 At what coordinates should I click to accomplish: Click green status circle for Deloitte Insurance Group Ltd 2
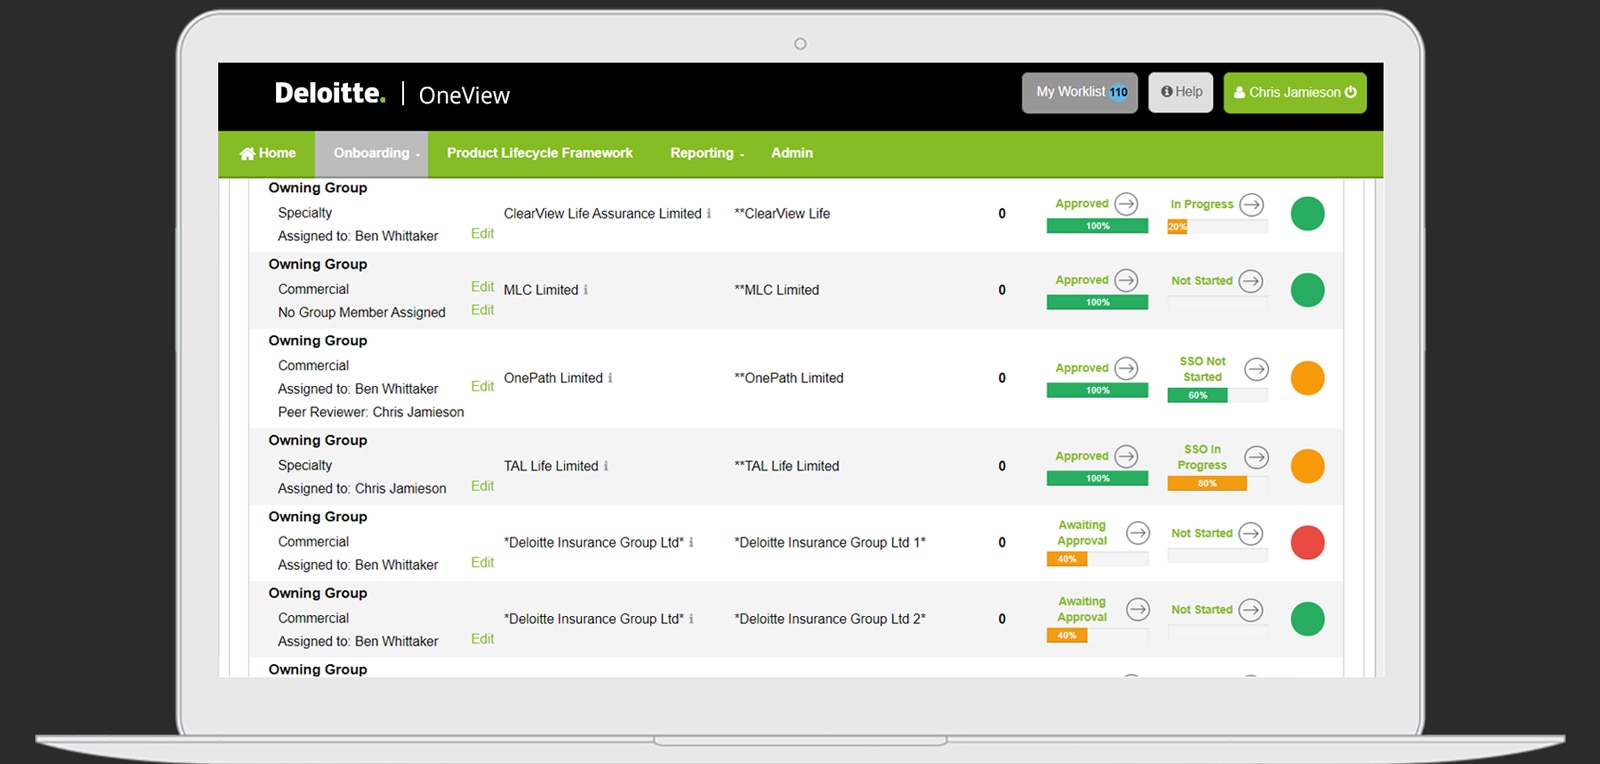pyautogui.click(x=1308, y=619)
